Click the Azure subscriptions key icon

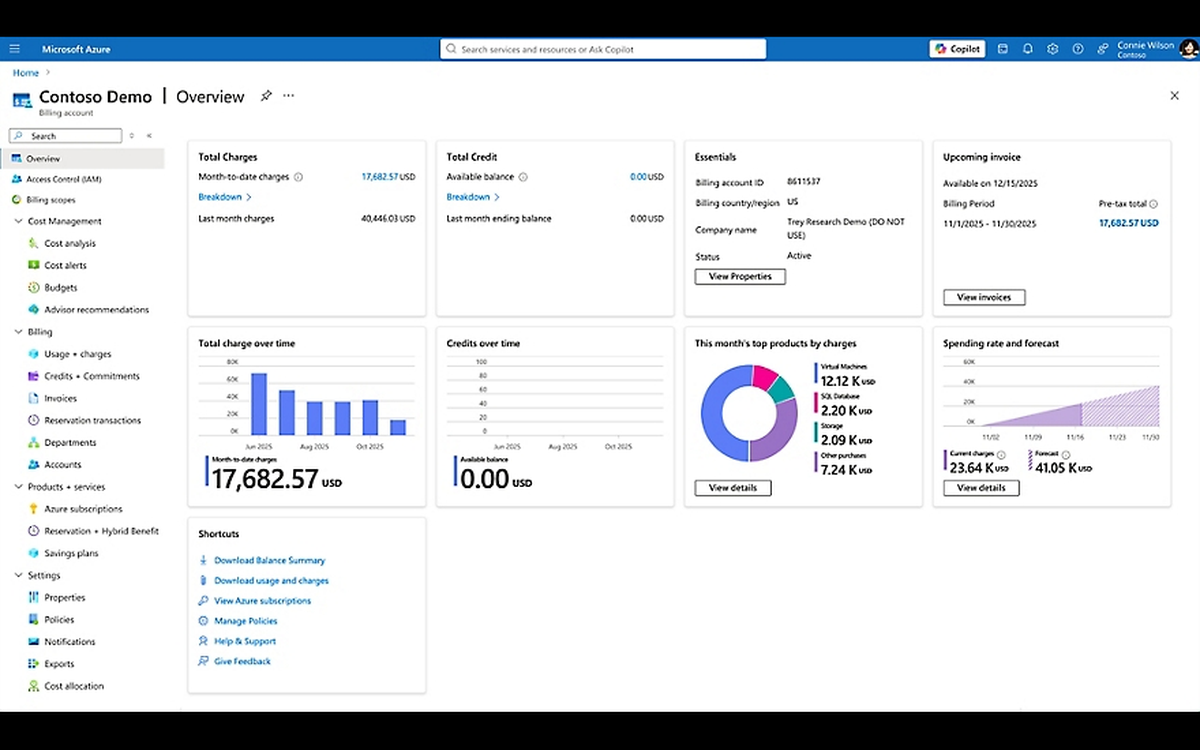pyautogui.click(x=34, y=509)
